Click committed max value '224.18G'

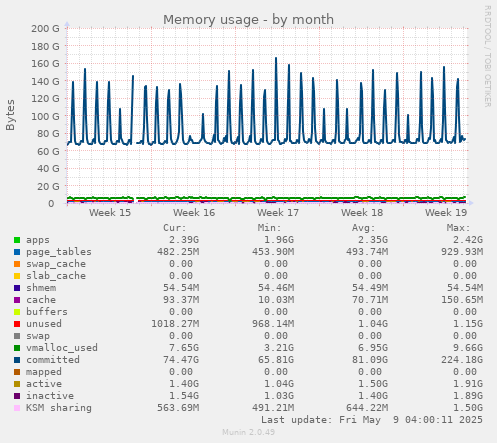462,360
